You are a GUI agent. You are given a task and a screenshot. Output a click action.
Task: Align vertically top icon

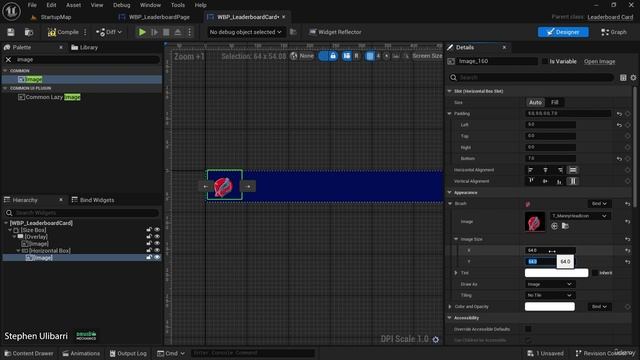(531, 181)
